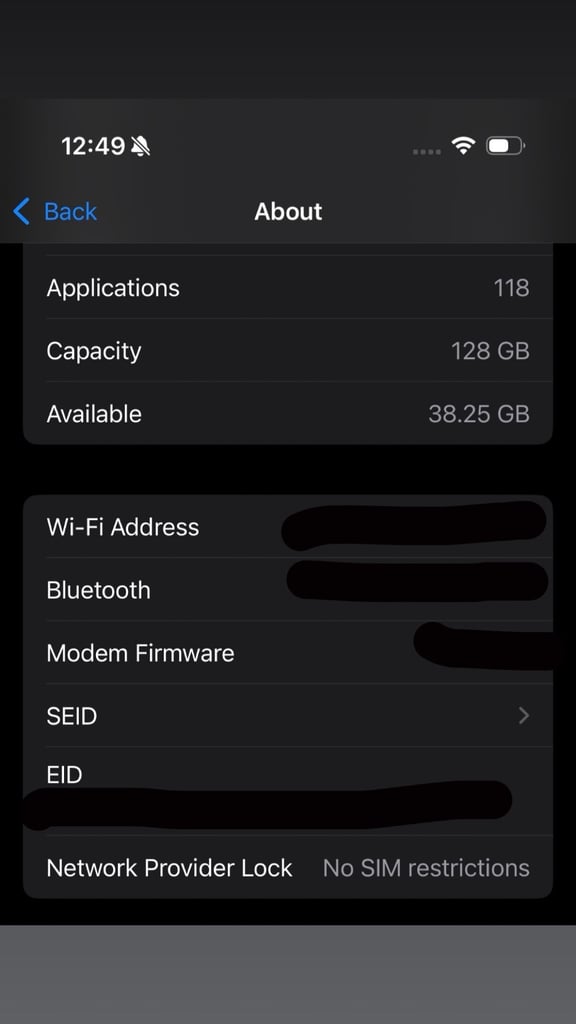Select the Applications row
Screen dimensions: 576x1024
(x=288, y=288)
